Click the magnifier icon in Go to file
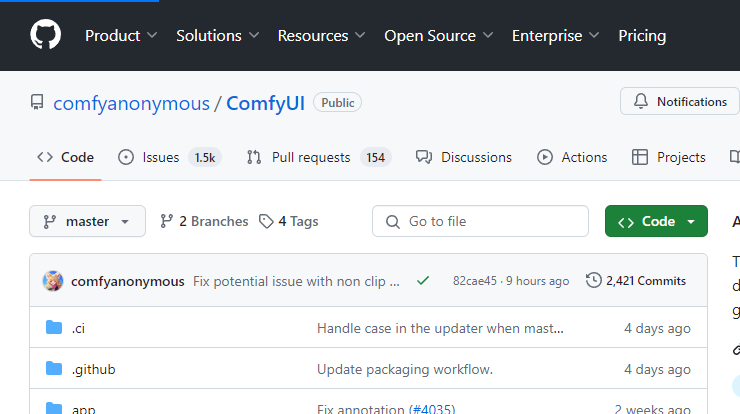Image resolution: width=740 pixels, height=414 pixels. 393,221
